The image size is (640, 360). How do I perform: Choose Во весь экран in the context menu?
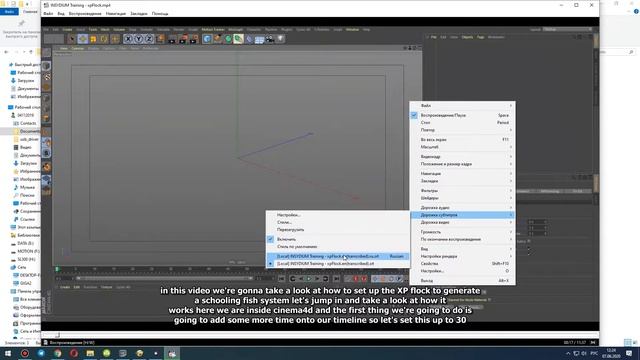tap(462, 140)
